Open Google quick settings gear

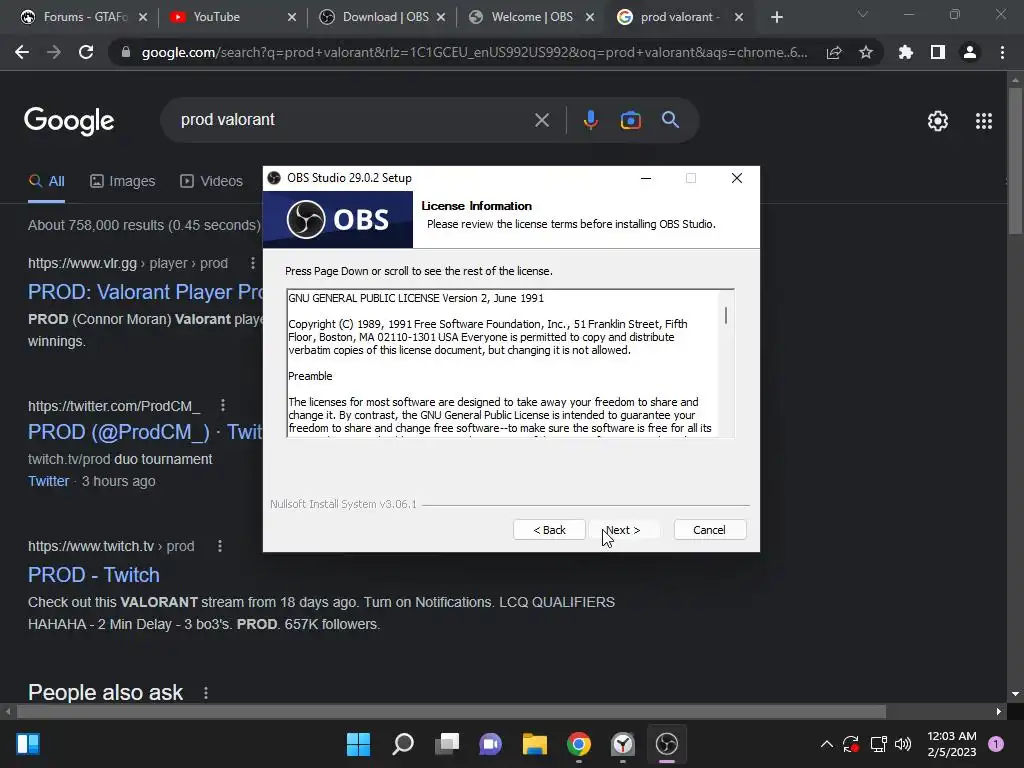click(x=938, y=121)
